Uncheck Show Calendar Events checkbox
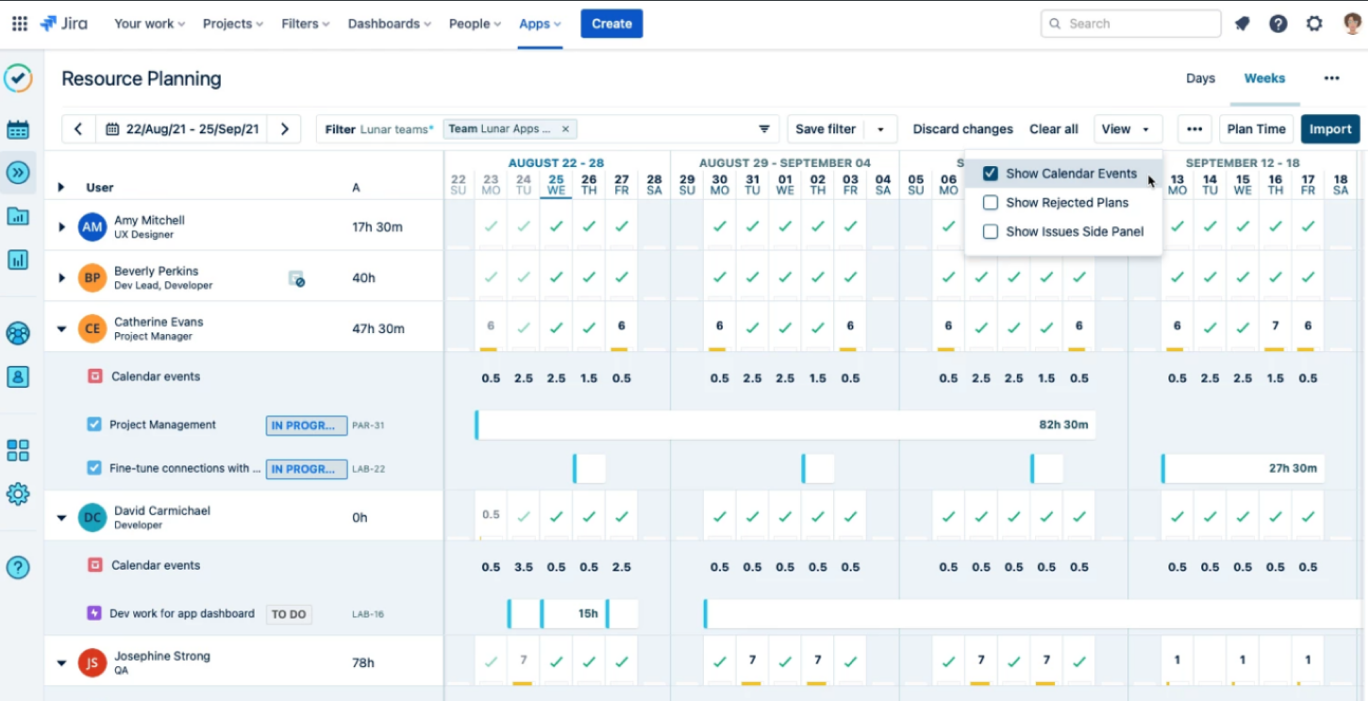Screen dimensions: 1368x701 coord(990,174)
